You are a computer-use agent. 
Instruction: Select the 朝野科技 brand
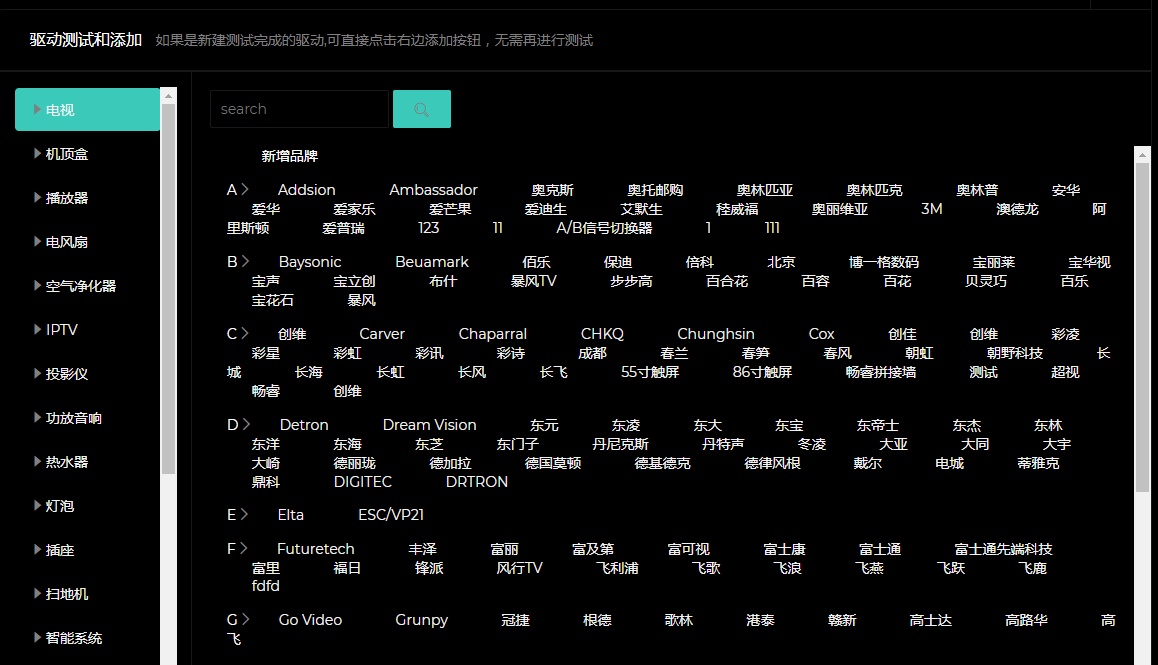(1015, 353)
